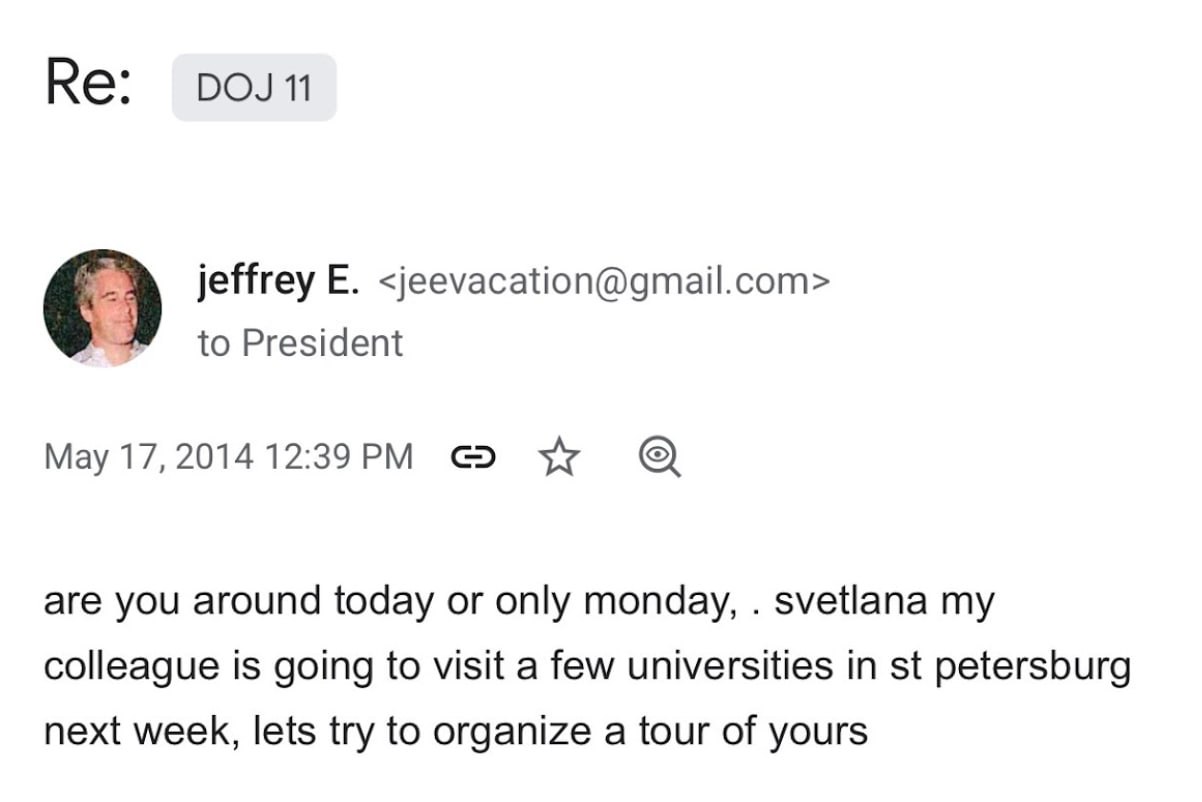The height and width of the screenshot is (802, 1202).
Task: Star this email message
Action: pos(559,458)
